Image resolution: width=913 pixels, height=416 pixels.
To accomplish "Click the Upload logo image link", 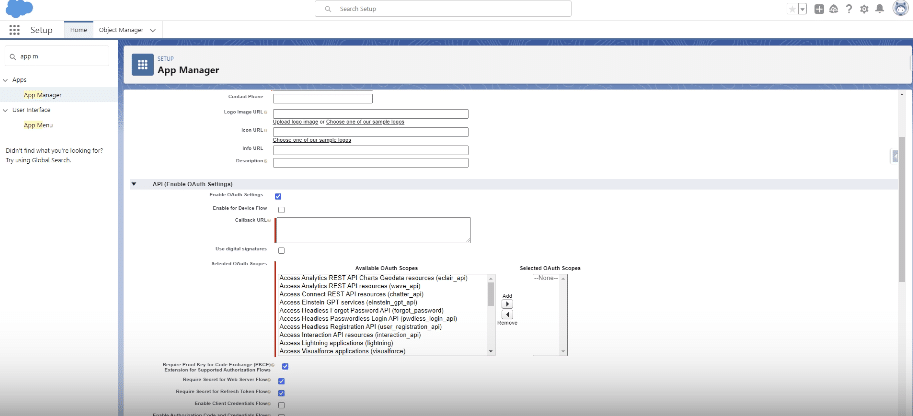I will coord(295,122).
